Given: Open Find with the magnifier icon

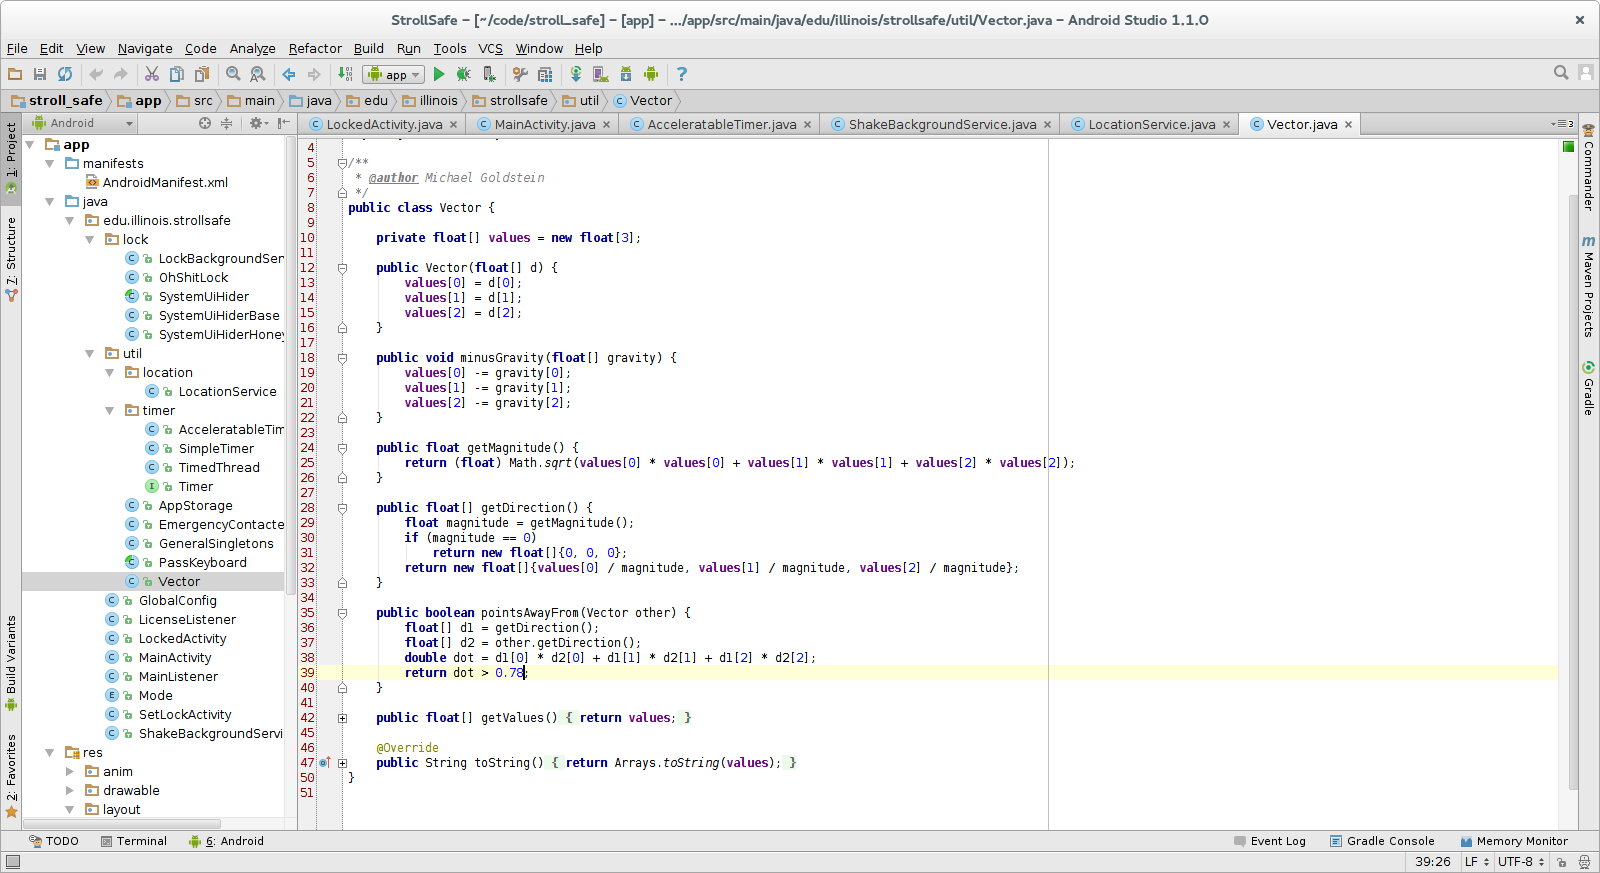Looking at the screenshot, I should click(x=233, y=74).
